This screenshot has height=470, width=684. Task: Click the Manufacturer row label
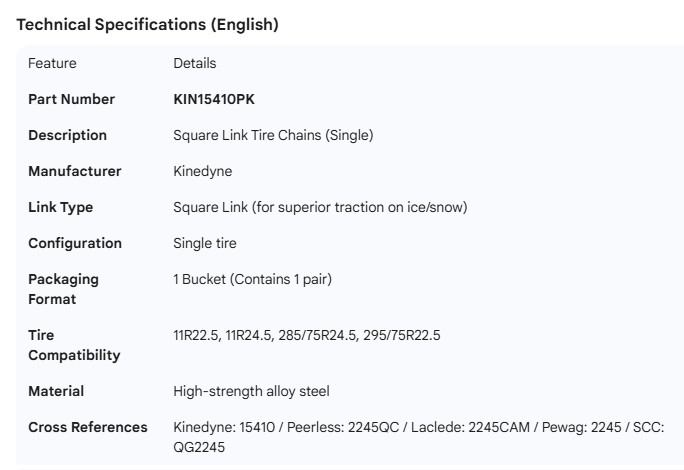[x=74, y=171]
